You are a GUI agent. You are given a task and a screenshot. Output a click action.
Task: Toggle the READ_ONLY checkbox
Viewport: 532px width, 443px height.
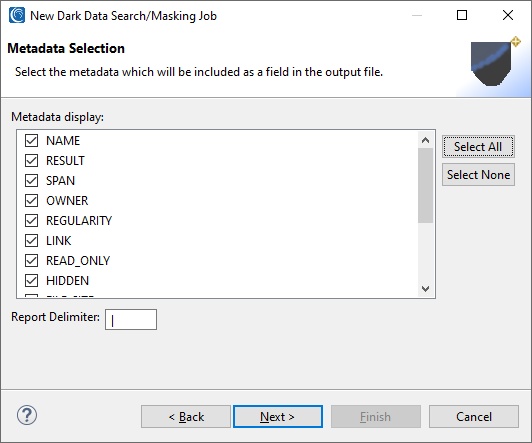[x=32, y=261]
